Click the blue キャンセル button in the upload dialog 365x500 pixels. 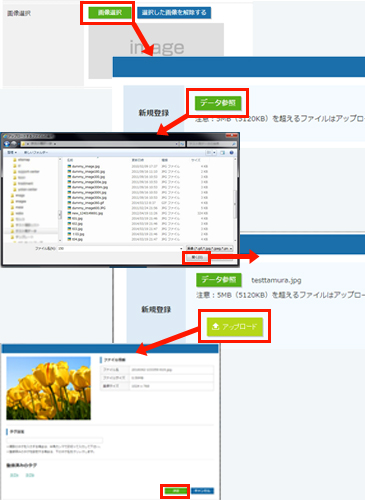(202, 491)
